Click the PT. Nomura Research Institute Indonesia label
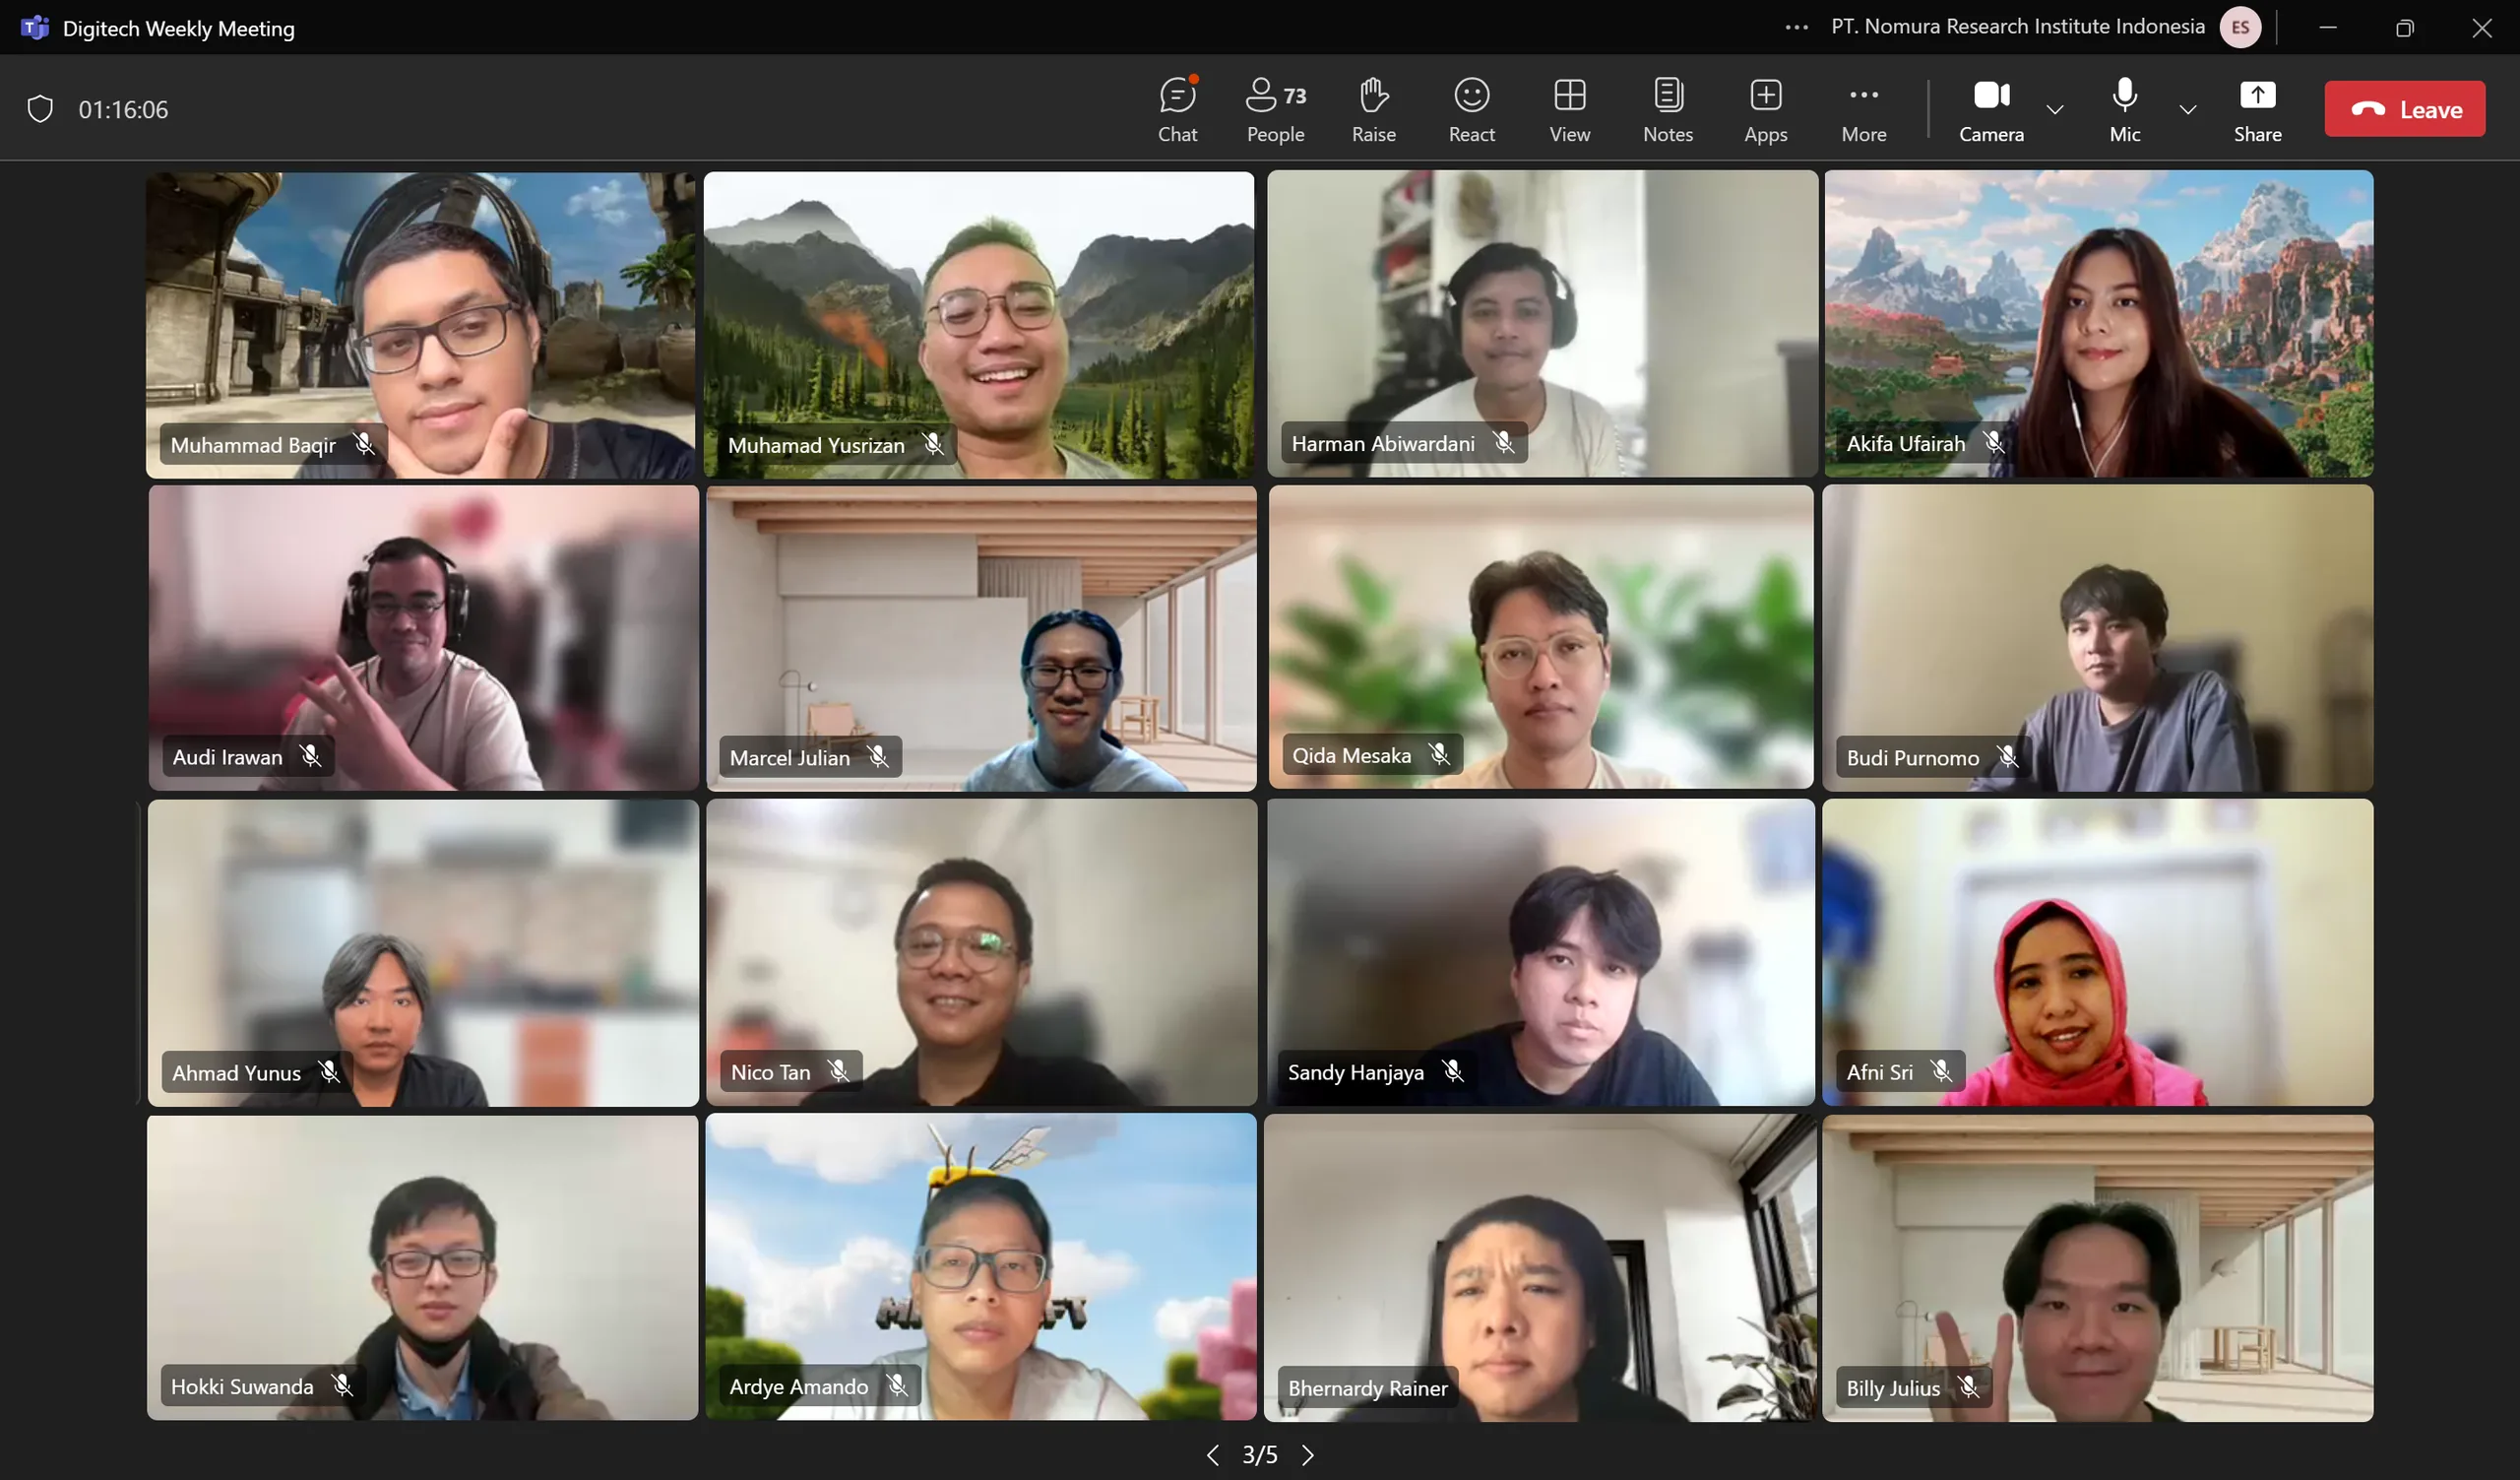This screenshot has height=1480, width=2520. [x=2017, y=27]
